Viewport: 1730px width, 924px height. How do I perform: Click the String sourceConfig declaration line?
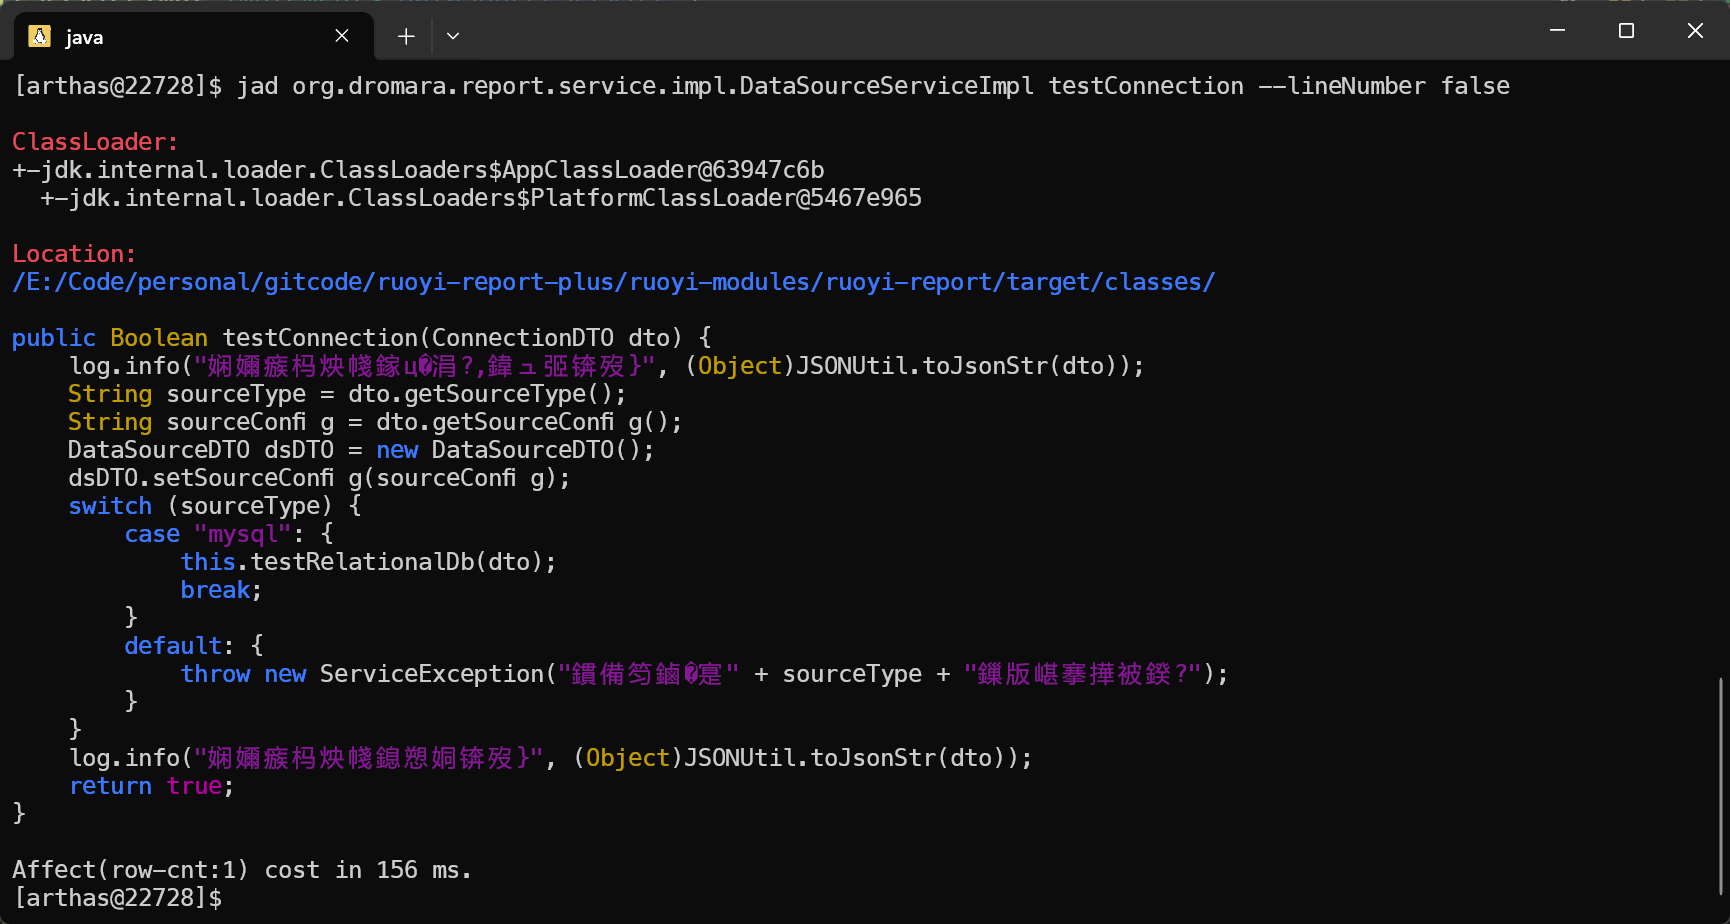[375, 422]
